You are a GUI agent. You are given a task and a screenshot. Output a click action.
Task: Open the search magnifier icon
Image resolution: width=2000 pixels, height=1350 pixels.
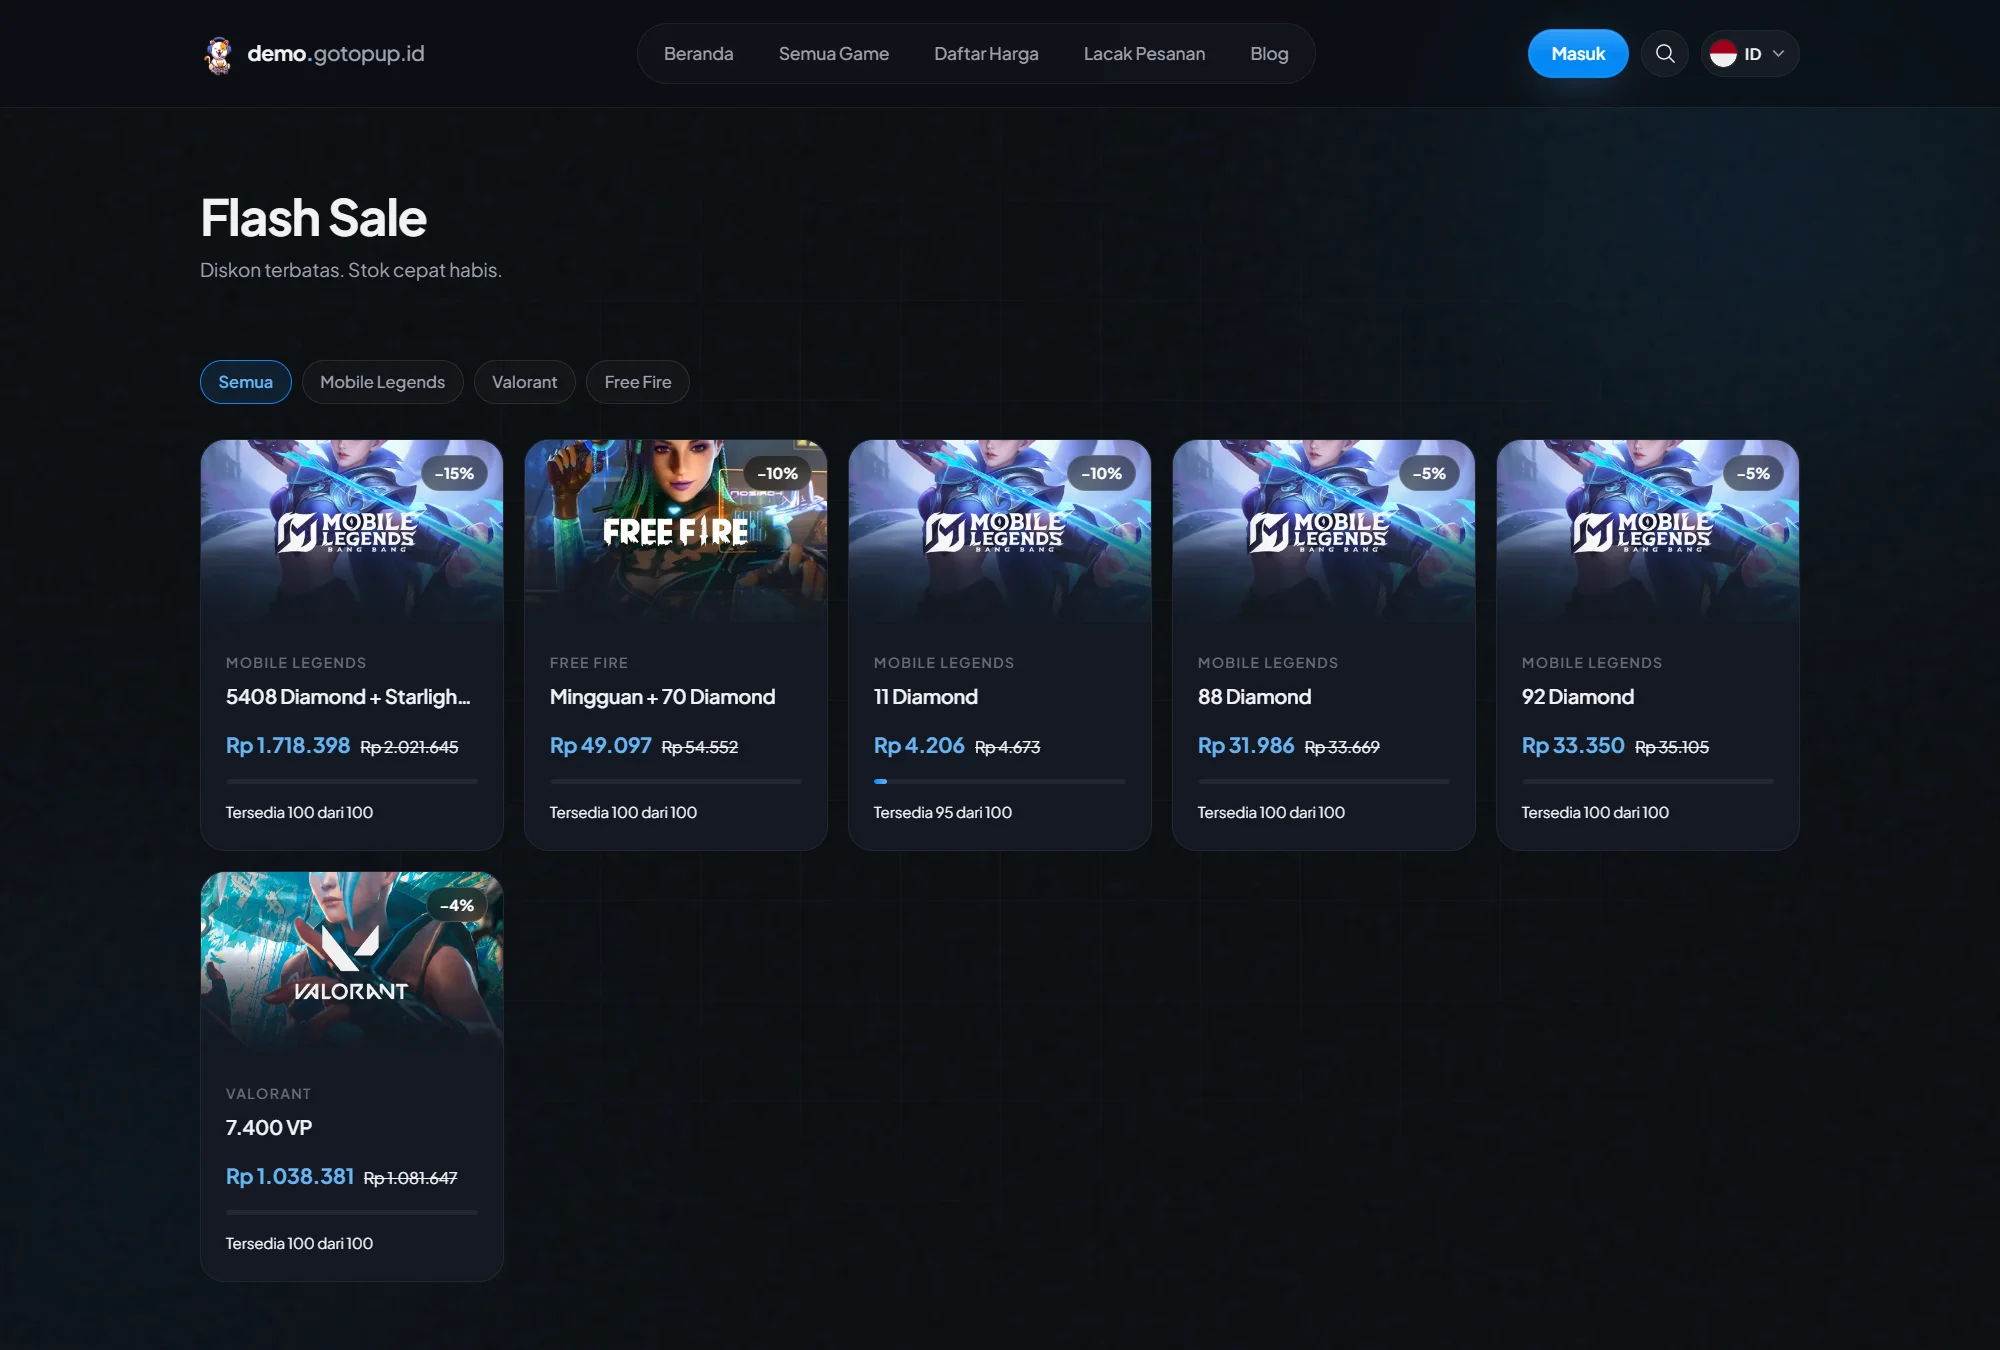[1665, 54]
